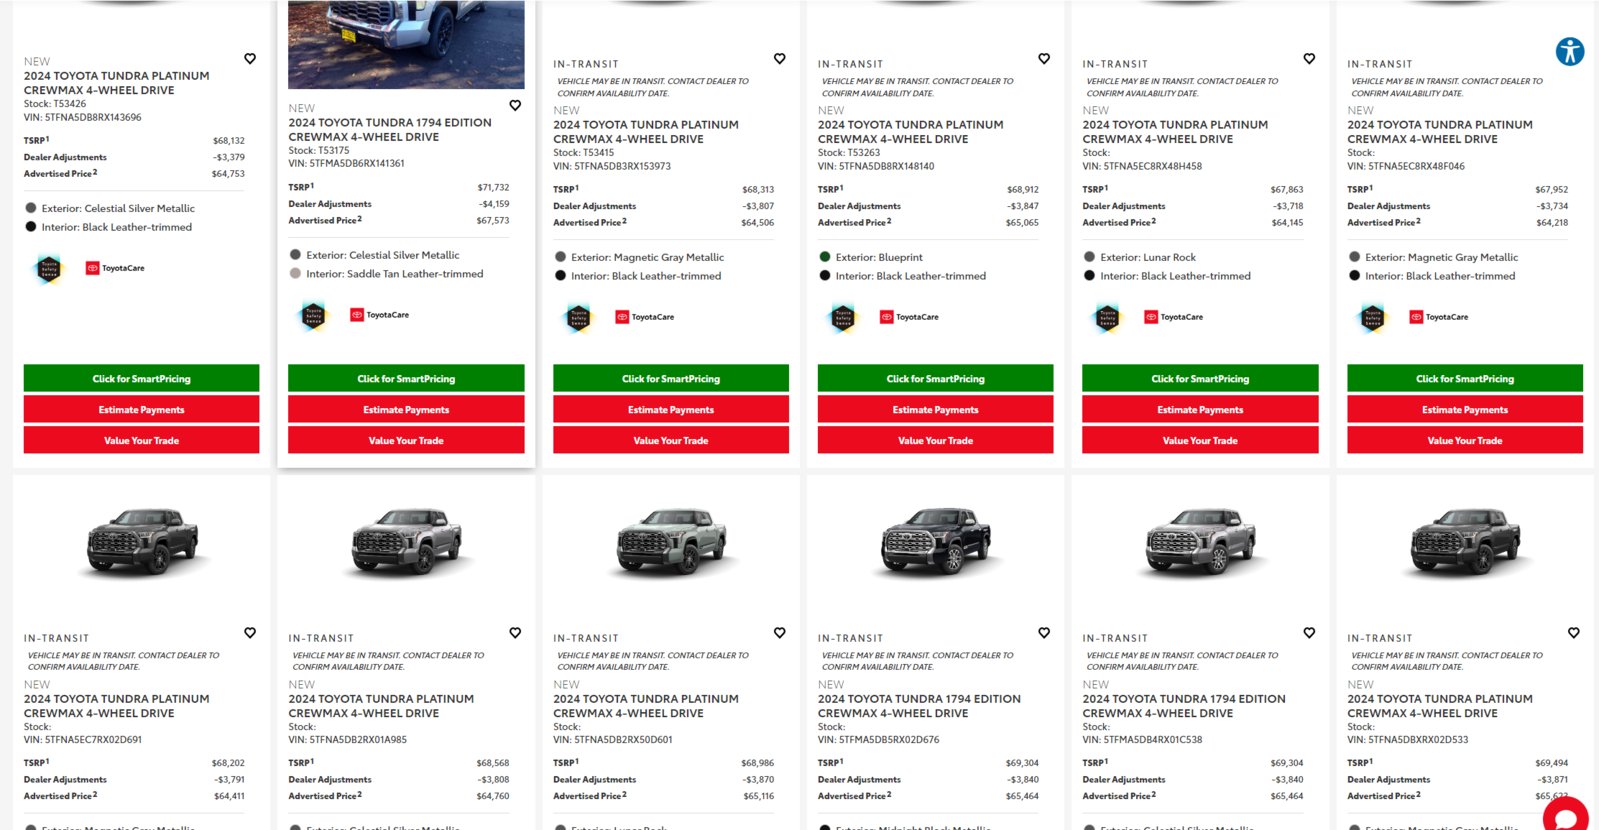Click Toyota Safety Sense badge on T53175 card
This screenshot has width=1599, height=830.
pyautogui.click(x=313, y=315)
